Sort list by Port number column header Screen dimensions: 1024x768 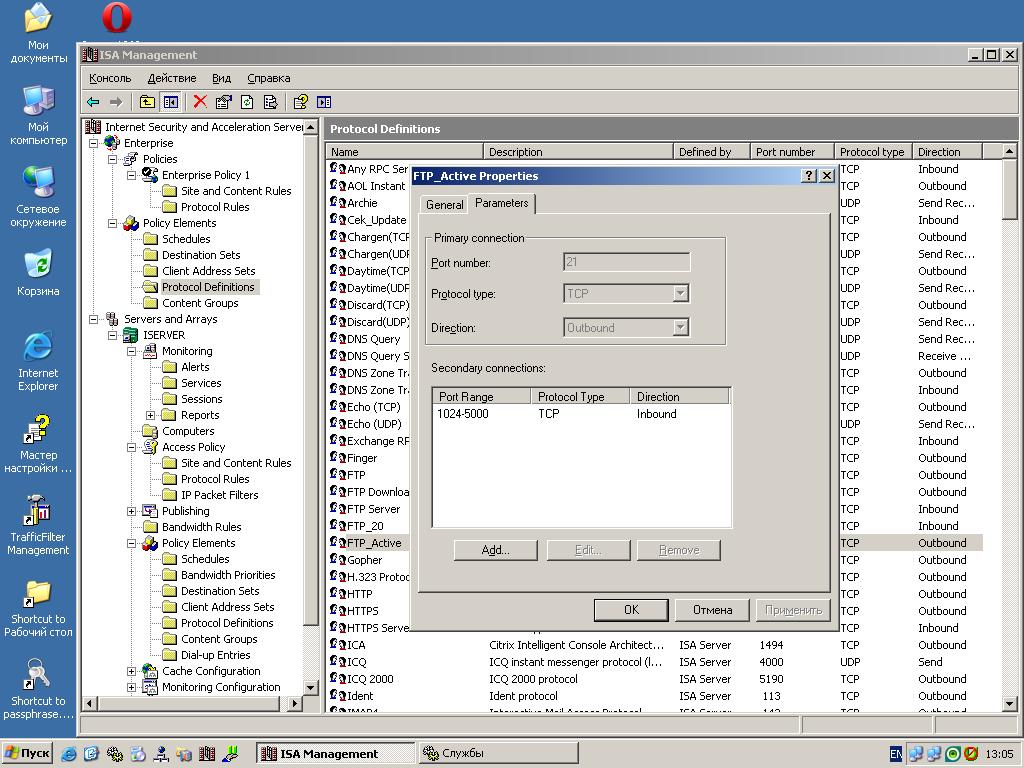792,152
